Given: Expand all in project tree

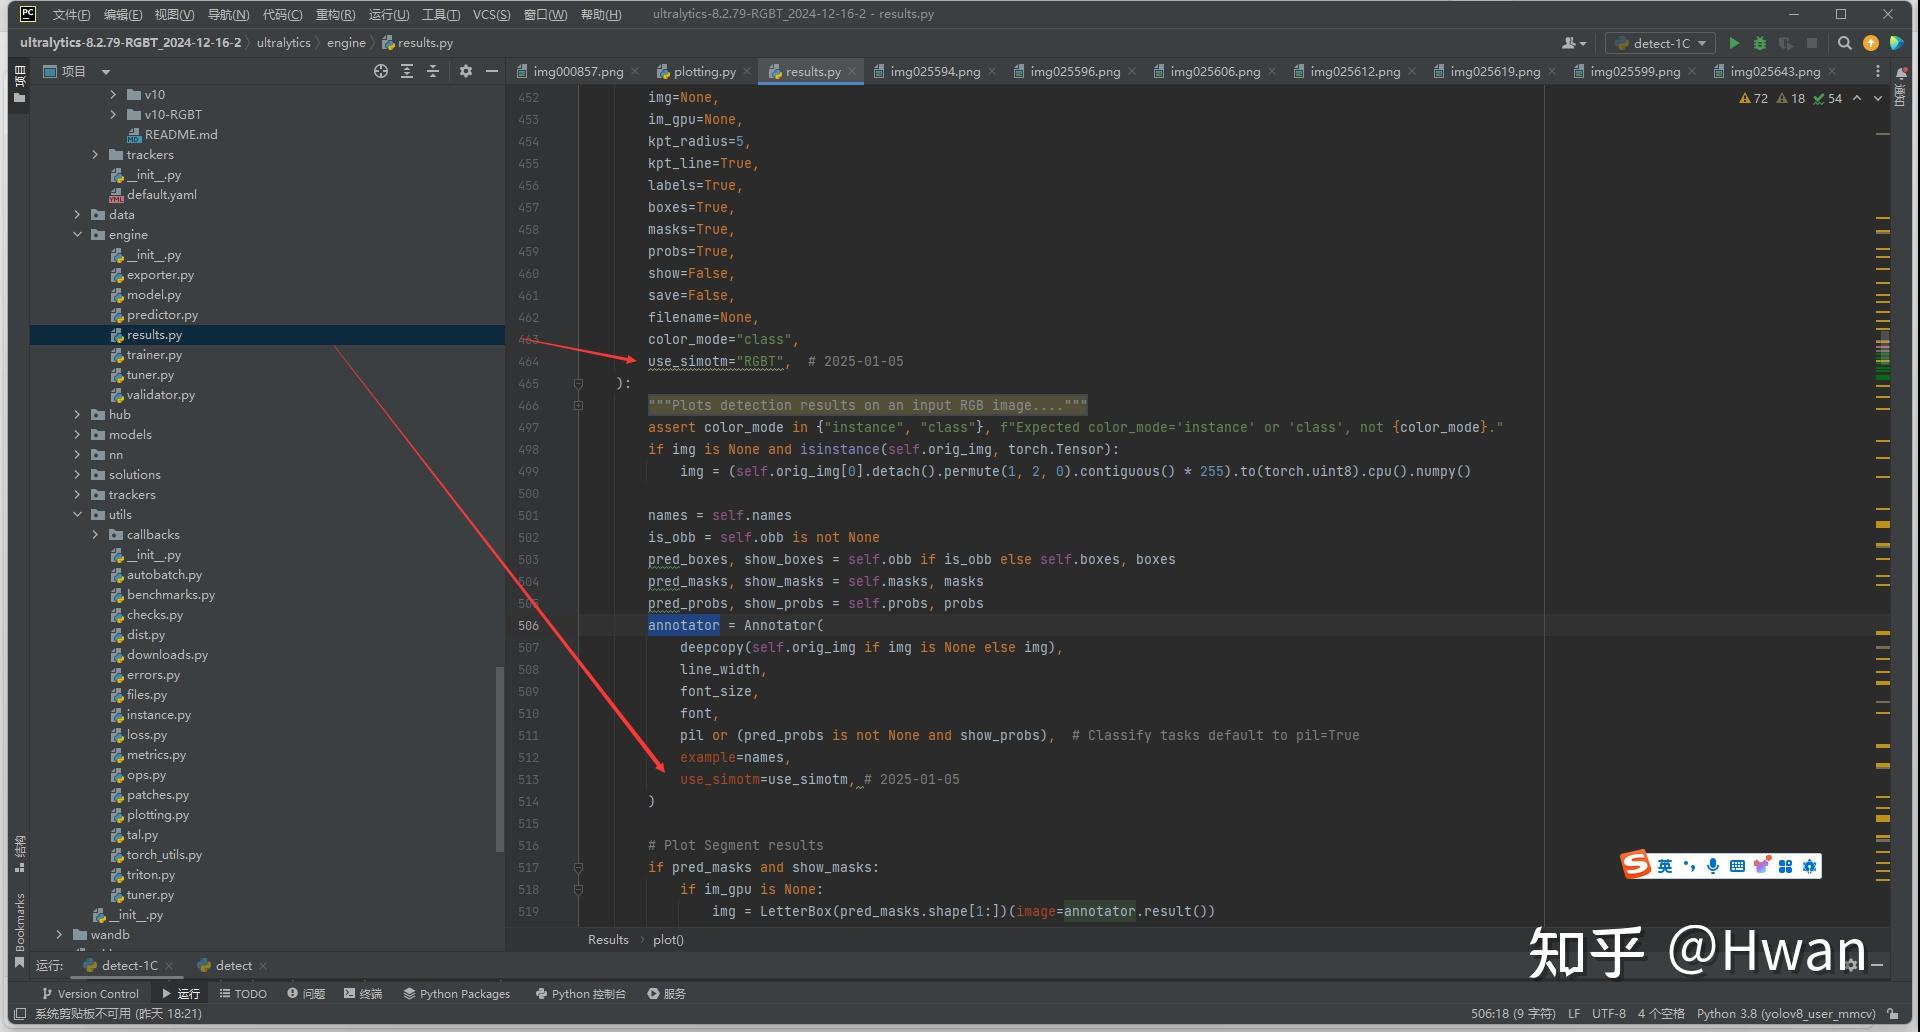Looking at the screenshot, I should coord(407,71).
